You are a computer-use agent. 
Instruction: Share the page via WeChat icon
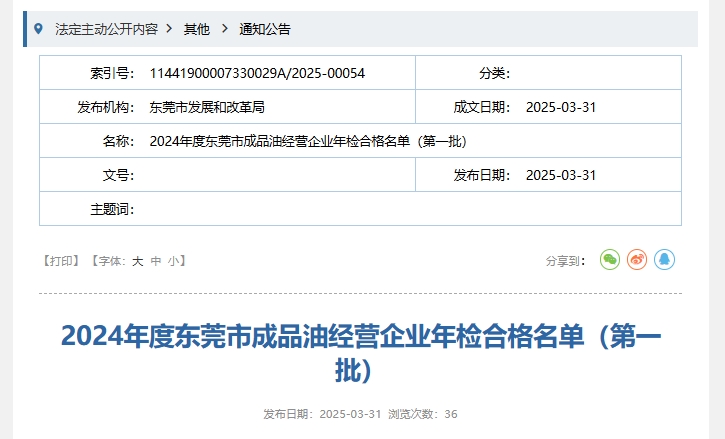[610, 260]
